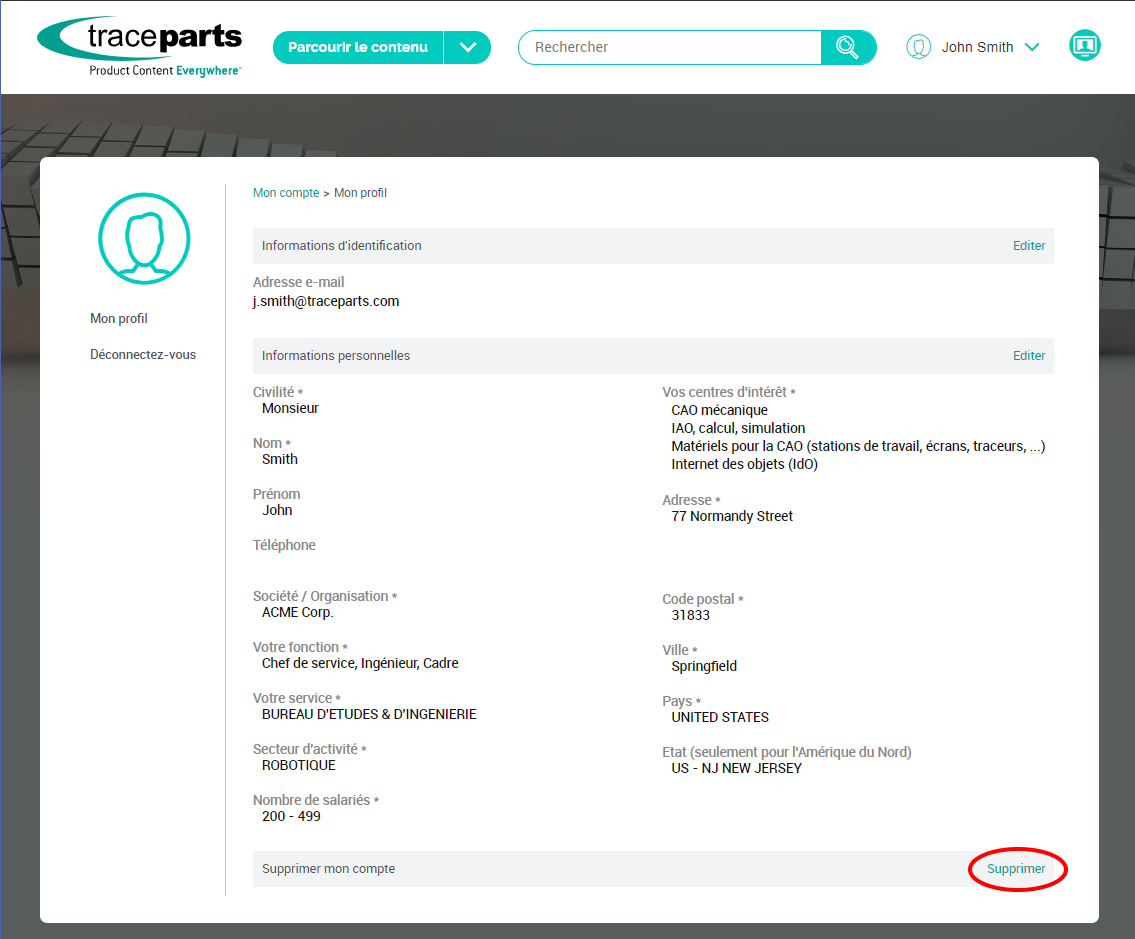The height and width of the screenshot is (939, 1135).
Task: Open the monitor icon in the top-right corner
Action: 1084,46
